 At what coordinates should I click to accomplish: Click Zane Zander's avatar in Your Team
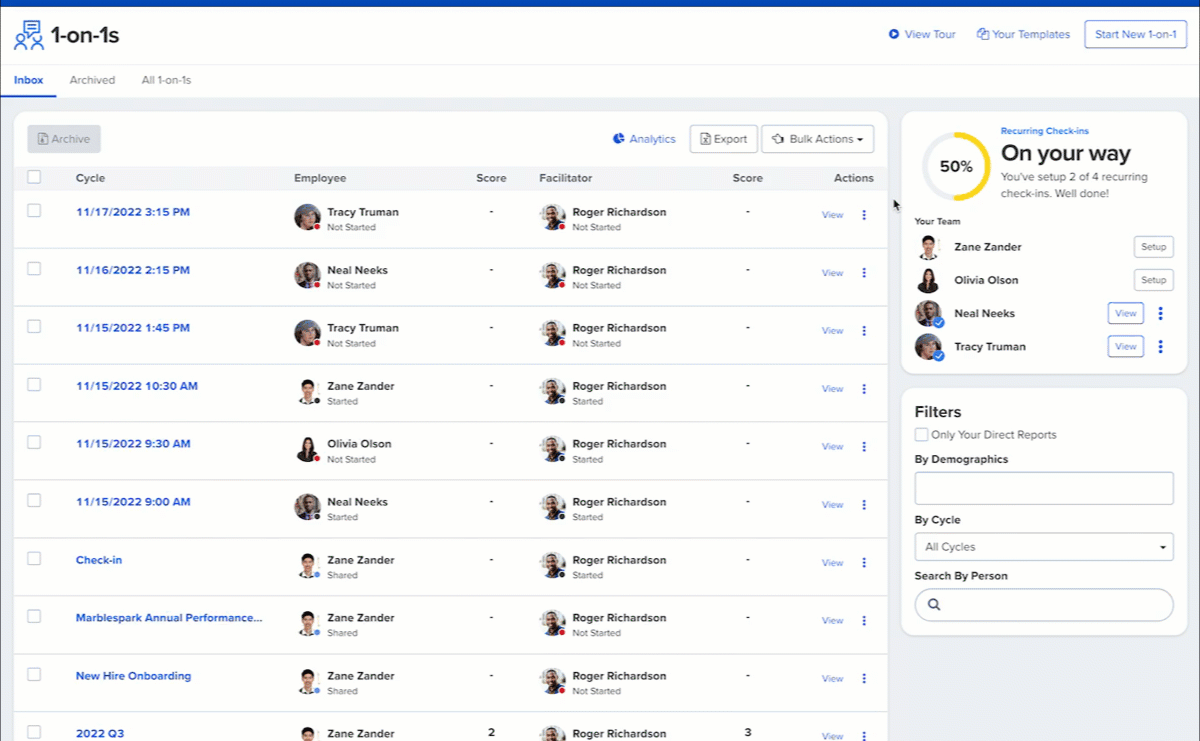pos(928,247)
